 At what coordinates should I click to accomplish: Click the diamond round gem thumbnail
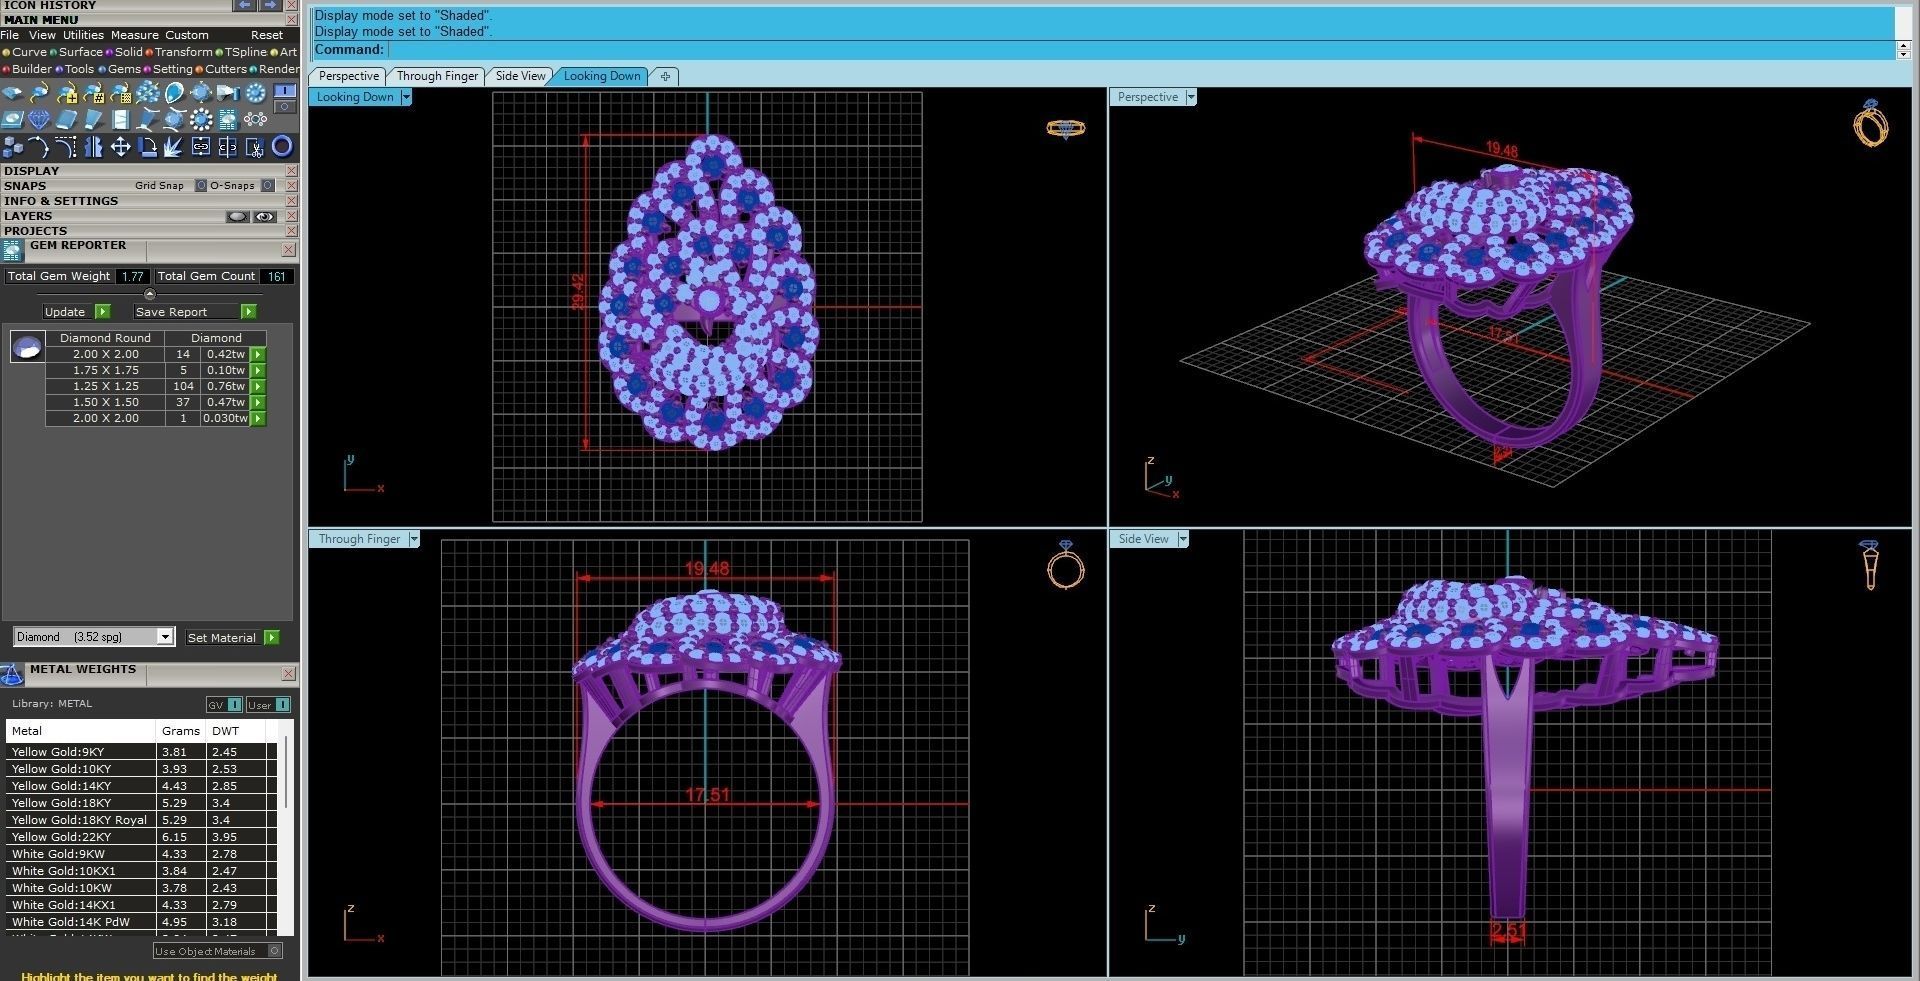click(26, 347)
